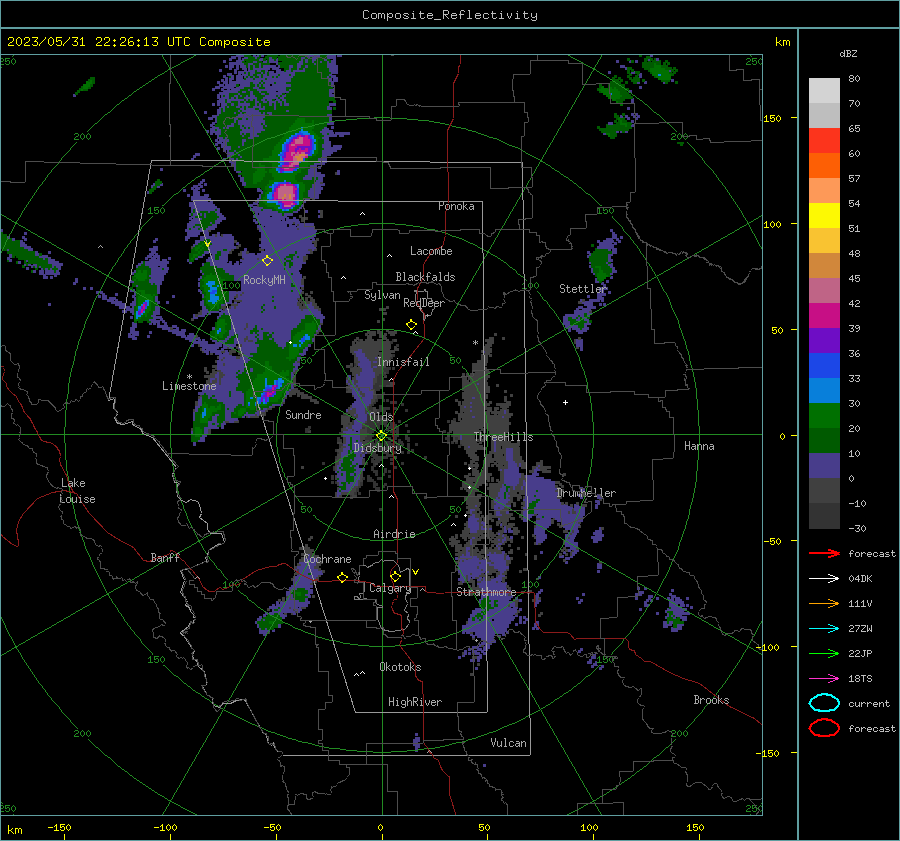Click yellow diamond marker below Cochrane

pyautogui.click(x=343, y=577)
